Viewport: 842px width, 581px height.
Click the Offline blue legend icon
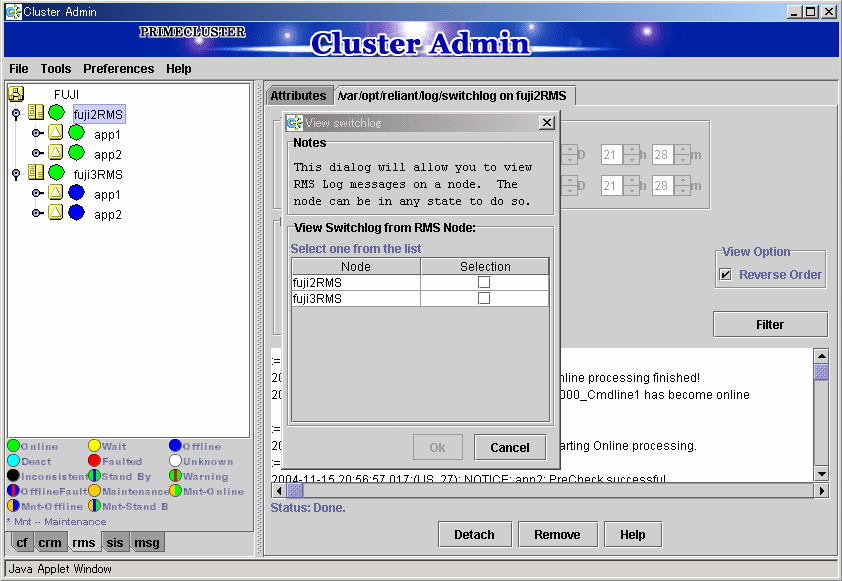[175, 446]
